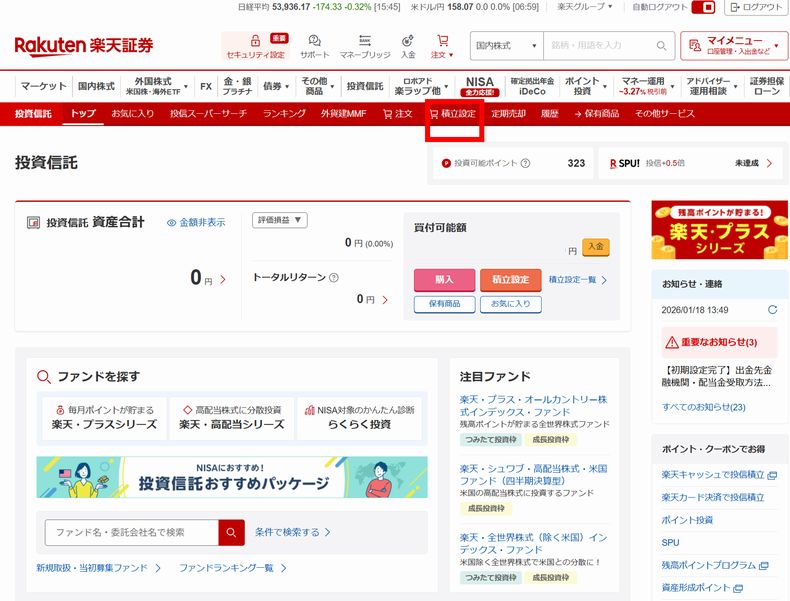Toggle the auto logout switch
The height and width of the screenshot is (601, 790).
pyautogui.click(x=703, y=7)
